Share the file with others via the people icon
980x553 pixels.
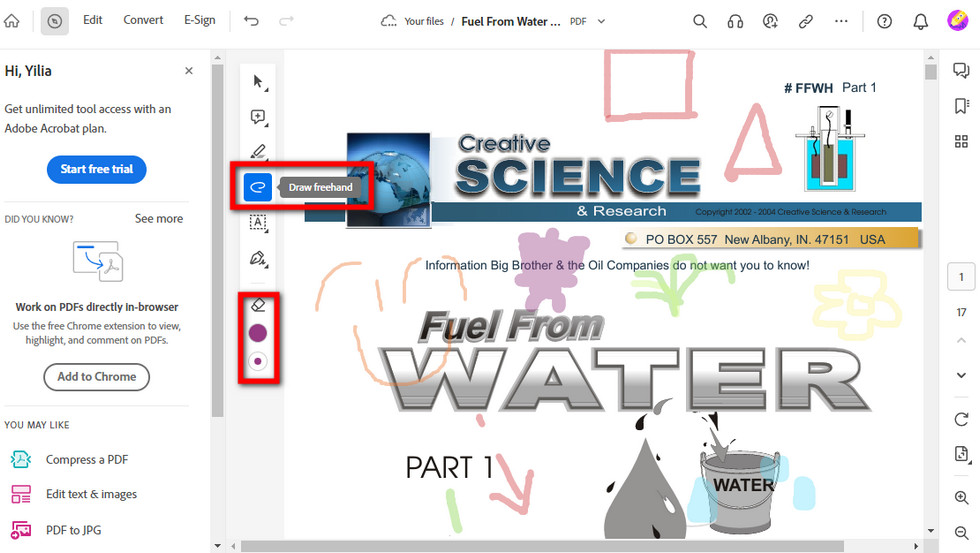tap(770, 21)
